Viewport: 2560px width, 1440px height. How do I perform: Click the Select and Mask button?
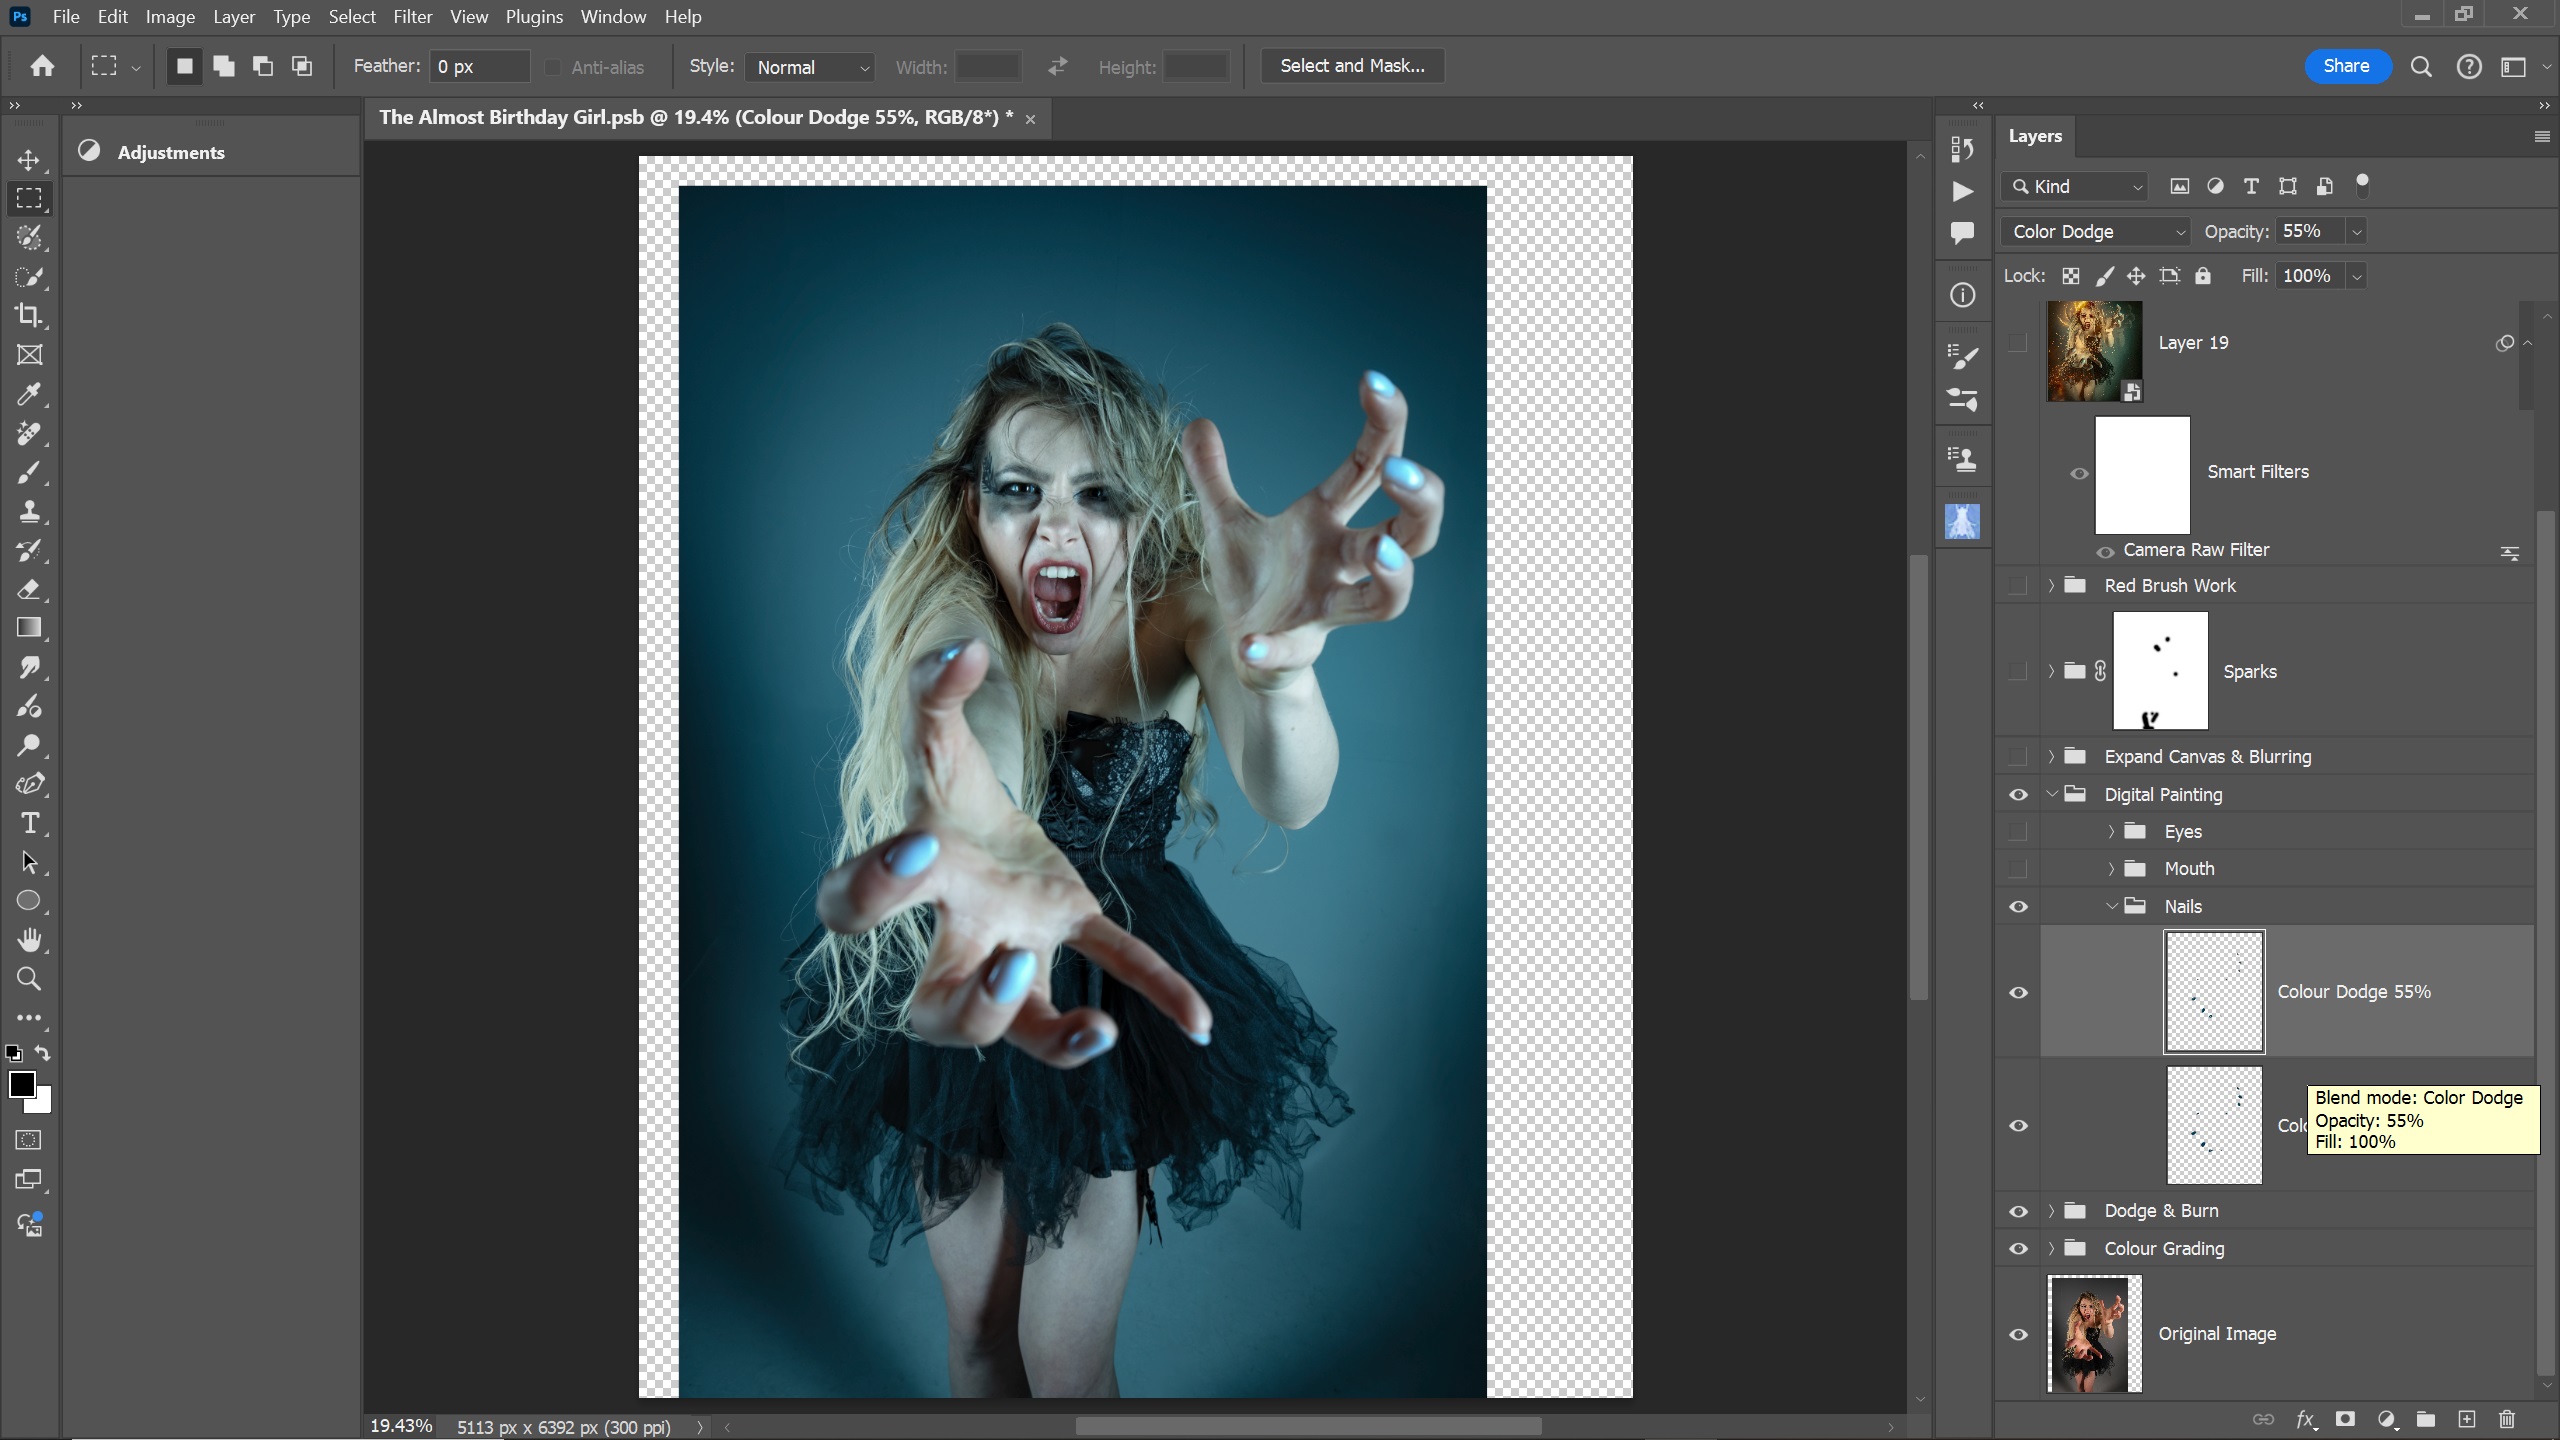(x=1352, y=66)
